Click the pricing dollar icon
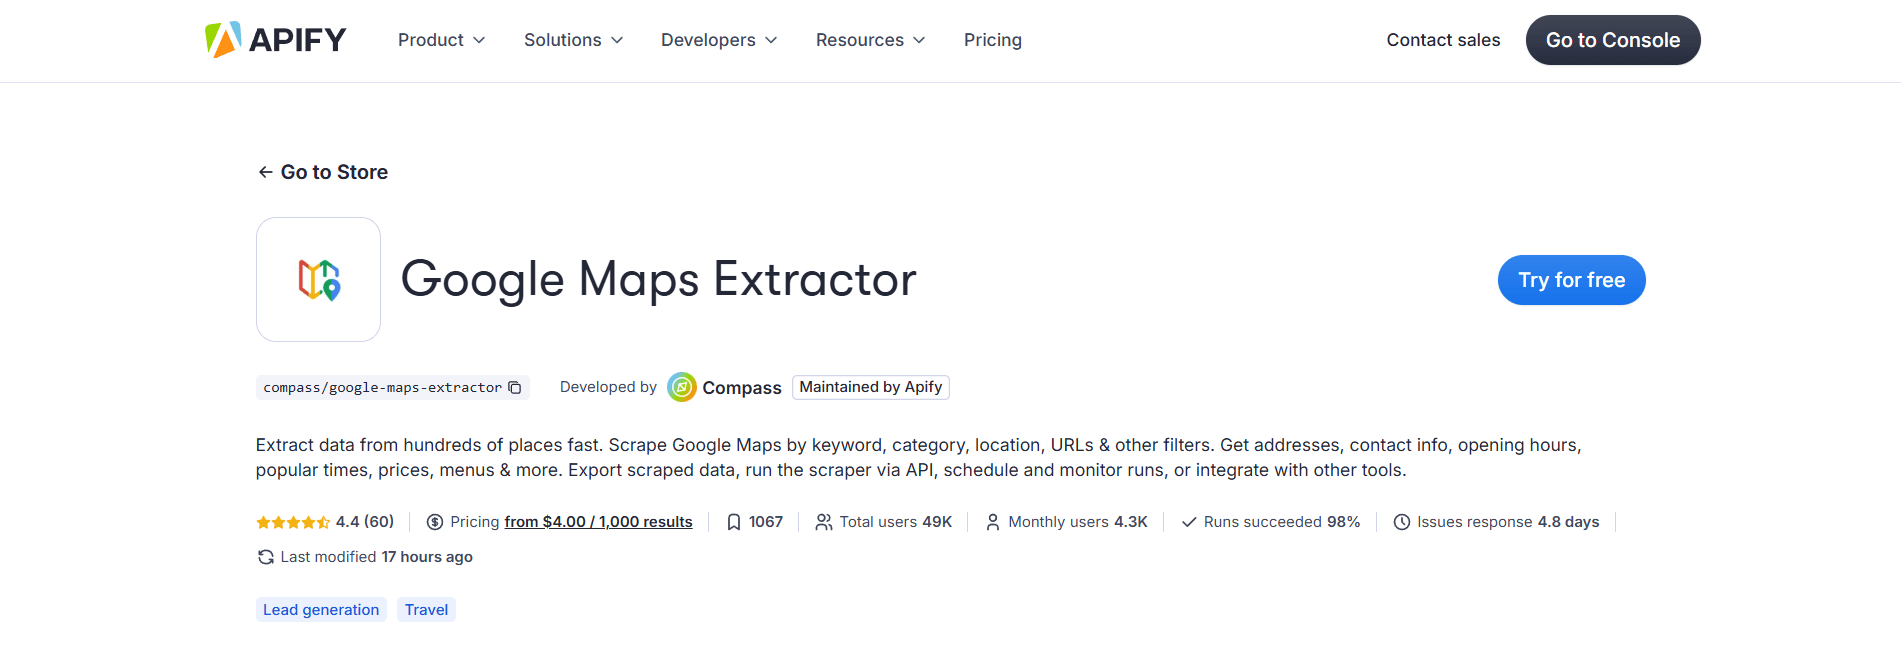 coord(435,522)
